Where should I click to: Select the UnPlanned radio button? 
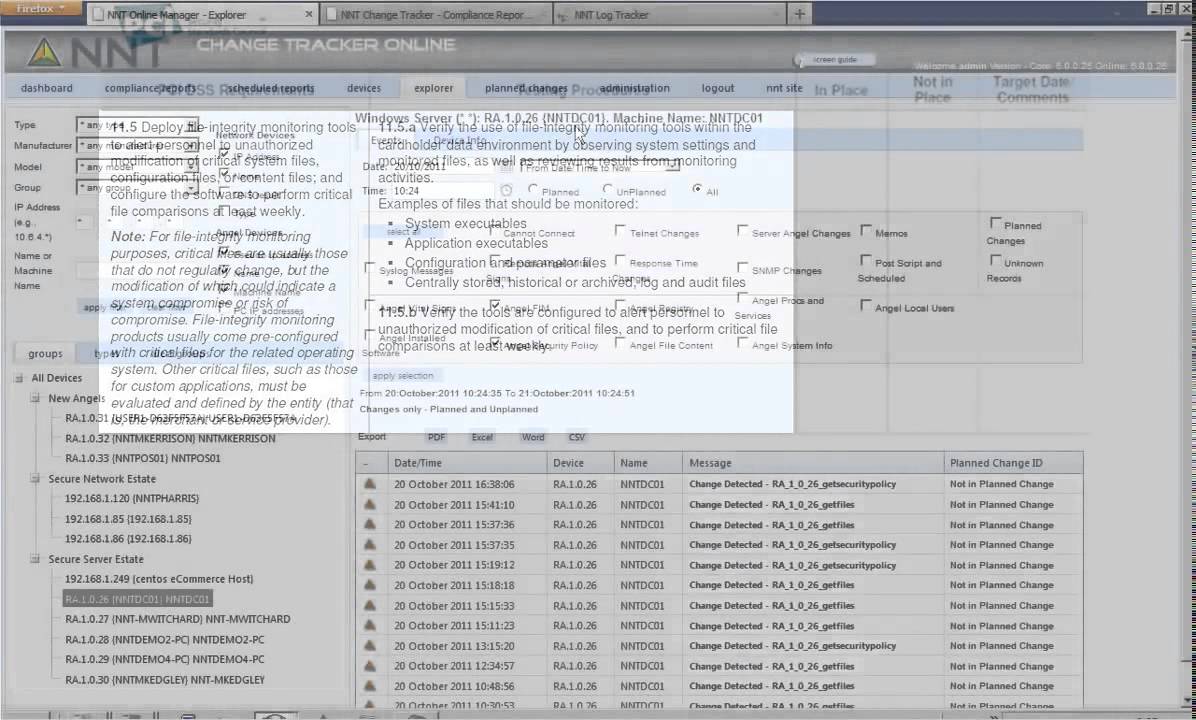tap(607, 188)
